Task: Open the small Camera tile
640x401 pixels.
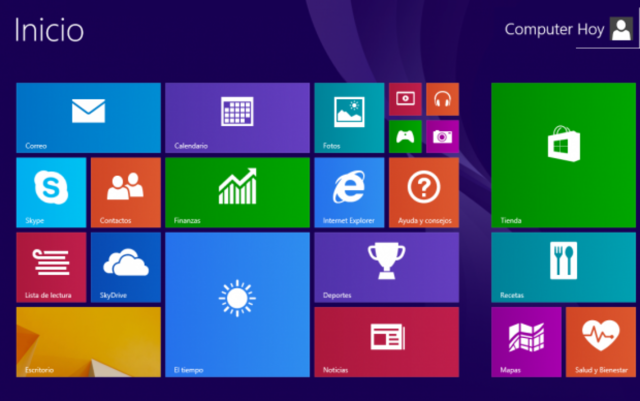Action: (x=442, y=136)
